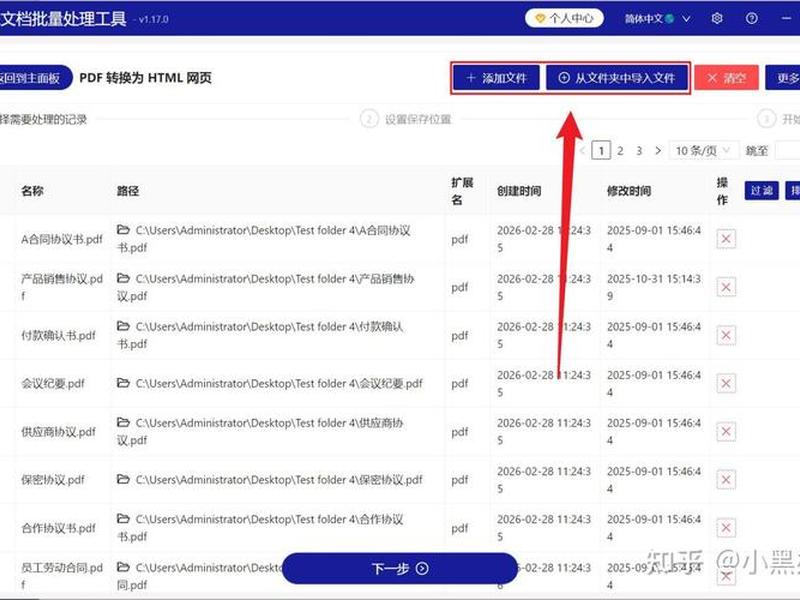Click the 扩展名 column header
The image size is (800, 600).
tap(462, 191)
